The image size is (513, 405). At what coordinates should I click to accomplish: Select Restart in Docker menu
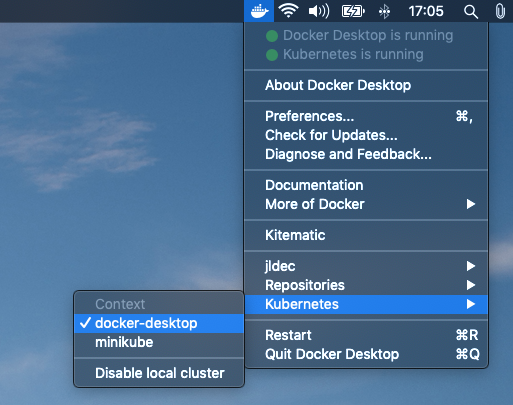point(366,335)
